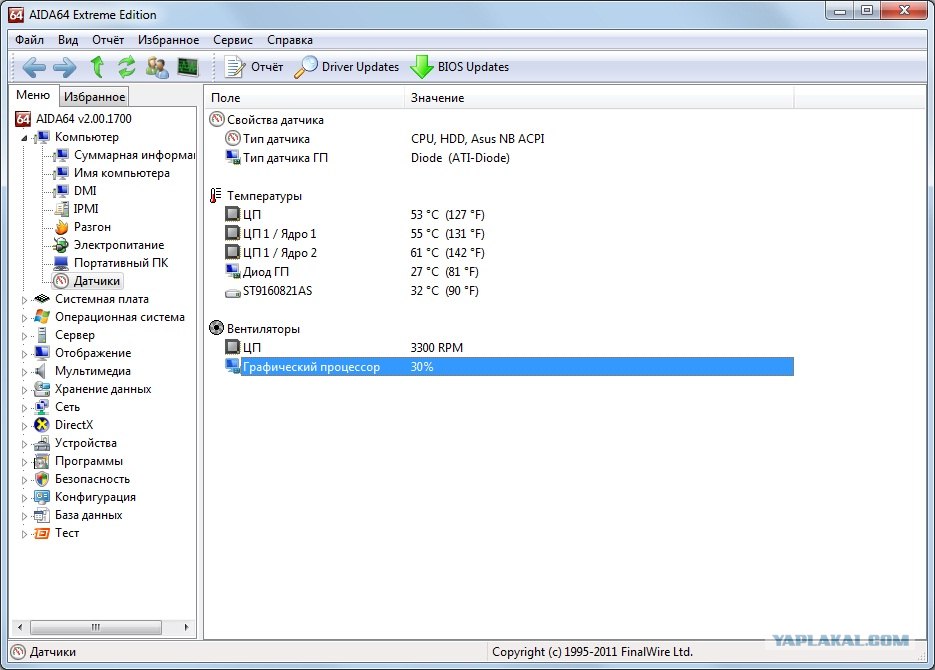Click the DirectX yellow X icon
This screenshot has height=670, width=935.
[42, 424]
